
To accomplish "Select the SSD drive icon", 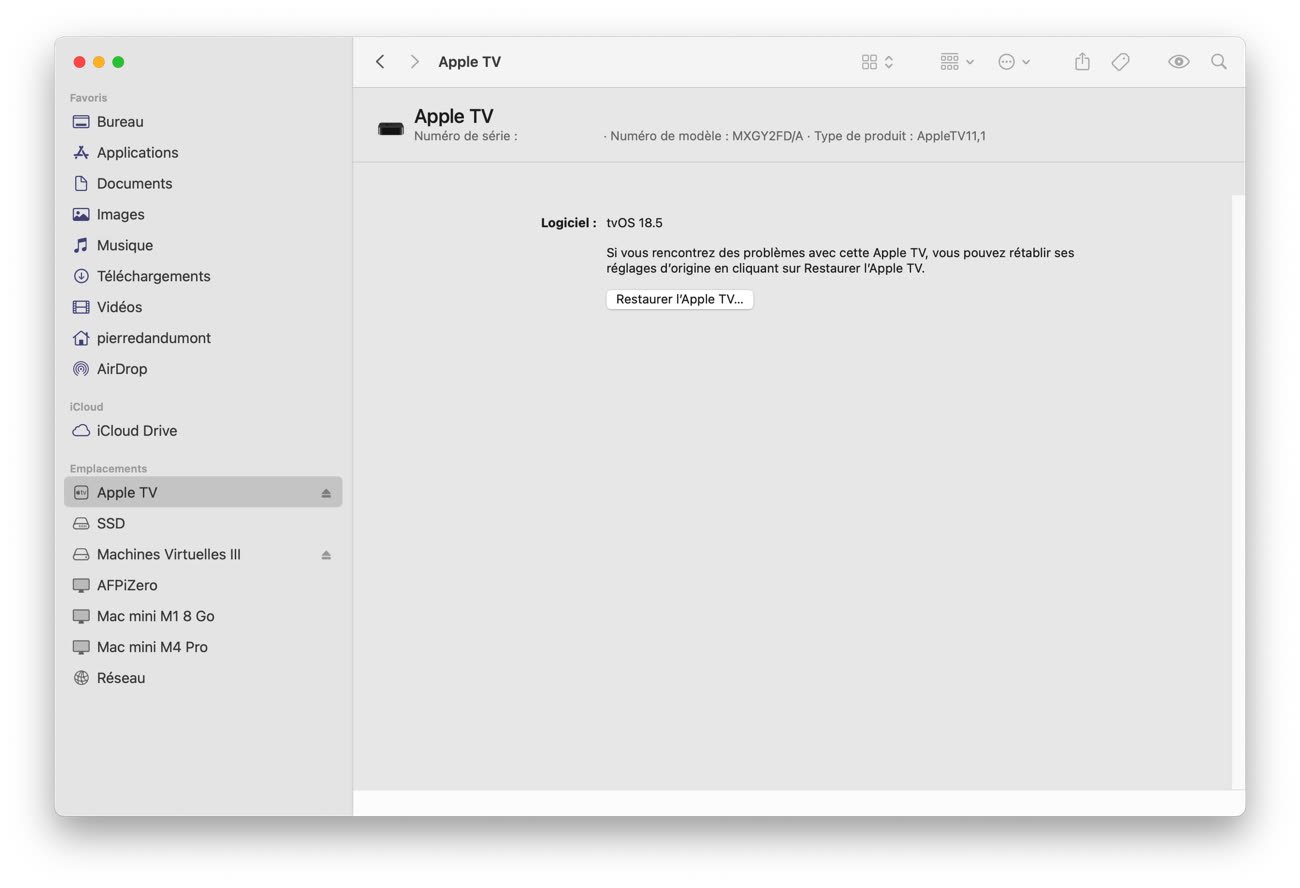I will [x=81, y=524].
